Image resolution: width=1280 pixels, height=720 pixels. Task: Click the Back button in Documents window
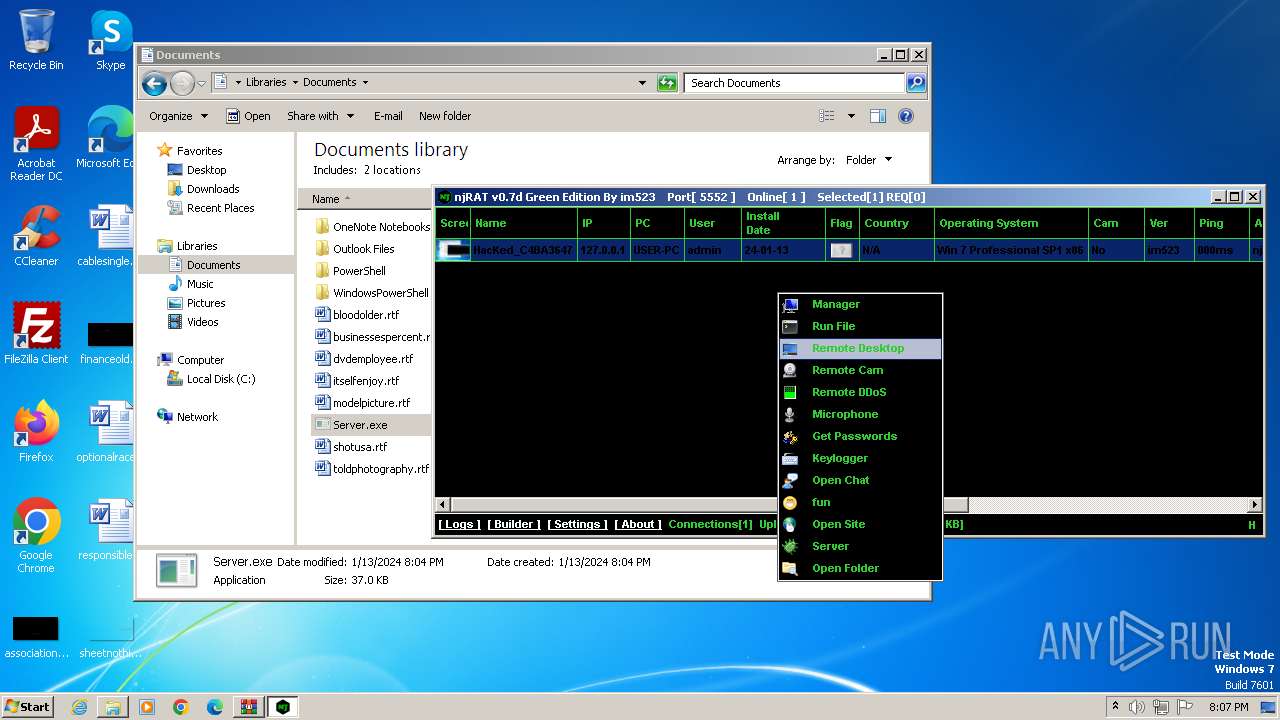[154, 83]
